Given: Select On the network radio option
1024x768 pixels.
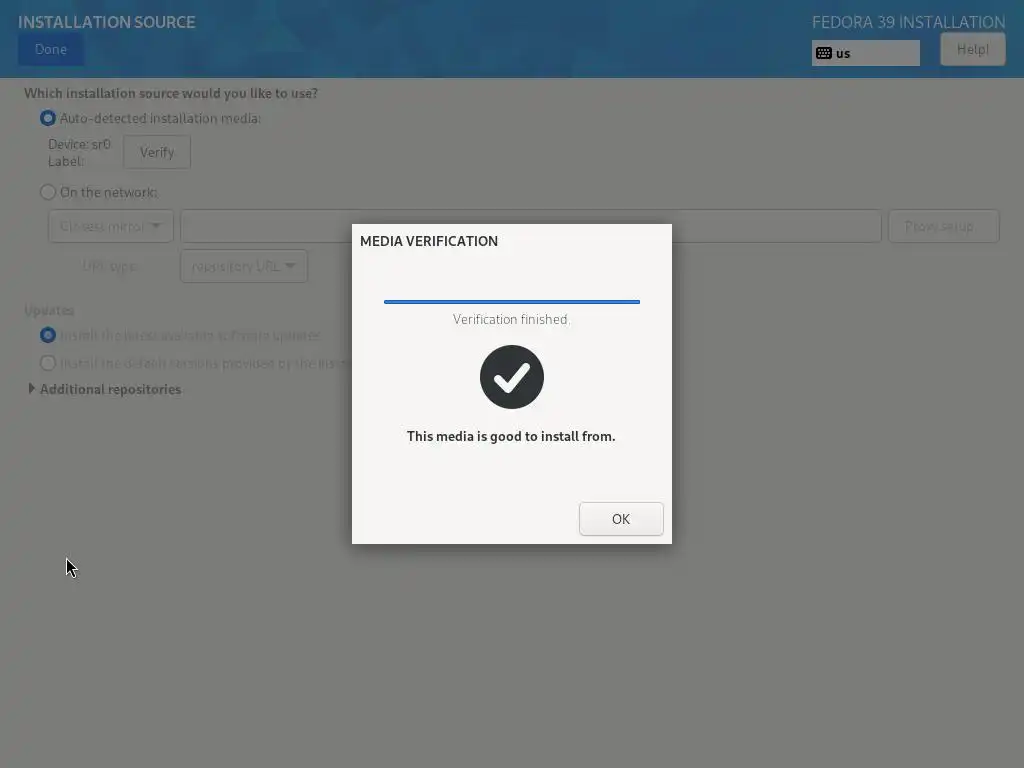Looking at the screenshot, I should click(48, 192).
